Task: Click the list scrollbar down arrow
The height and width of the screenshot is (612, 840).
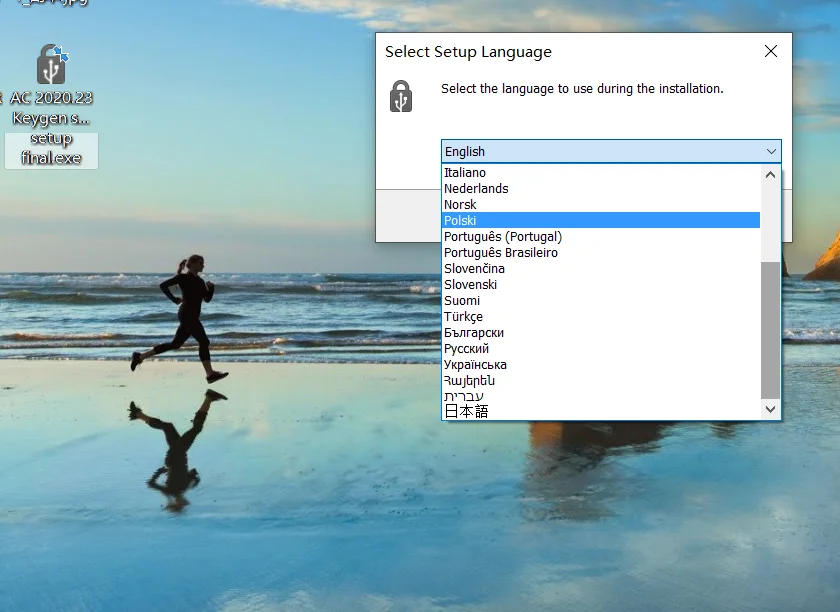Action: tap(770, 409)
